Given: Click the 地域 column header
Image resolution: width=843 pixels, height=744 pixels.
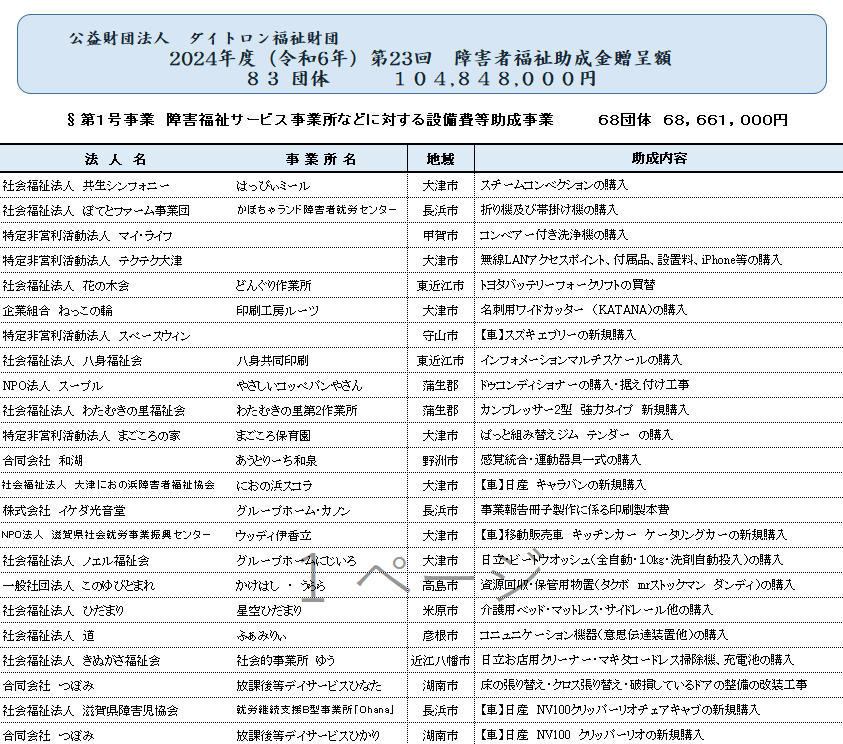Looking at the screenshot, I should click(440, 159).
